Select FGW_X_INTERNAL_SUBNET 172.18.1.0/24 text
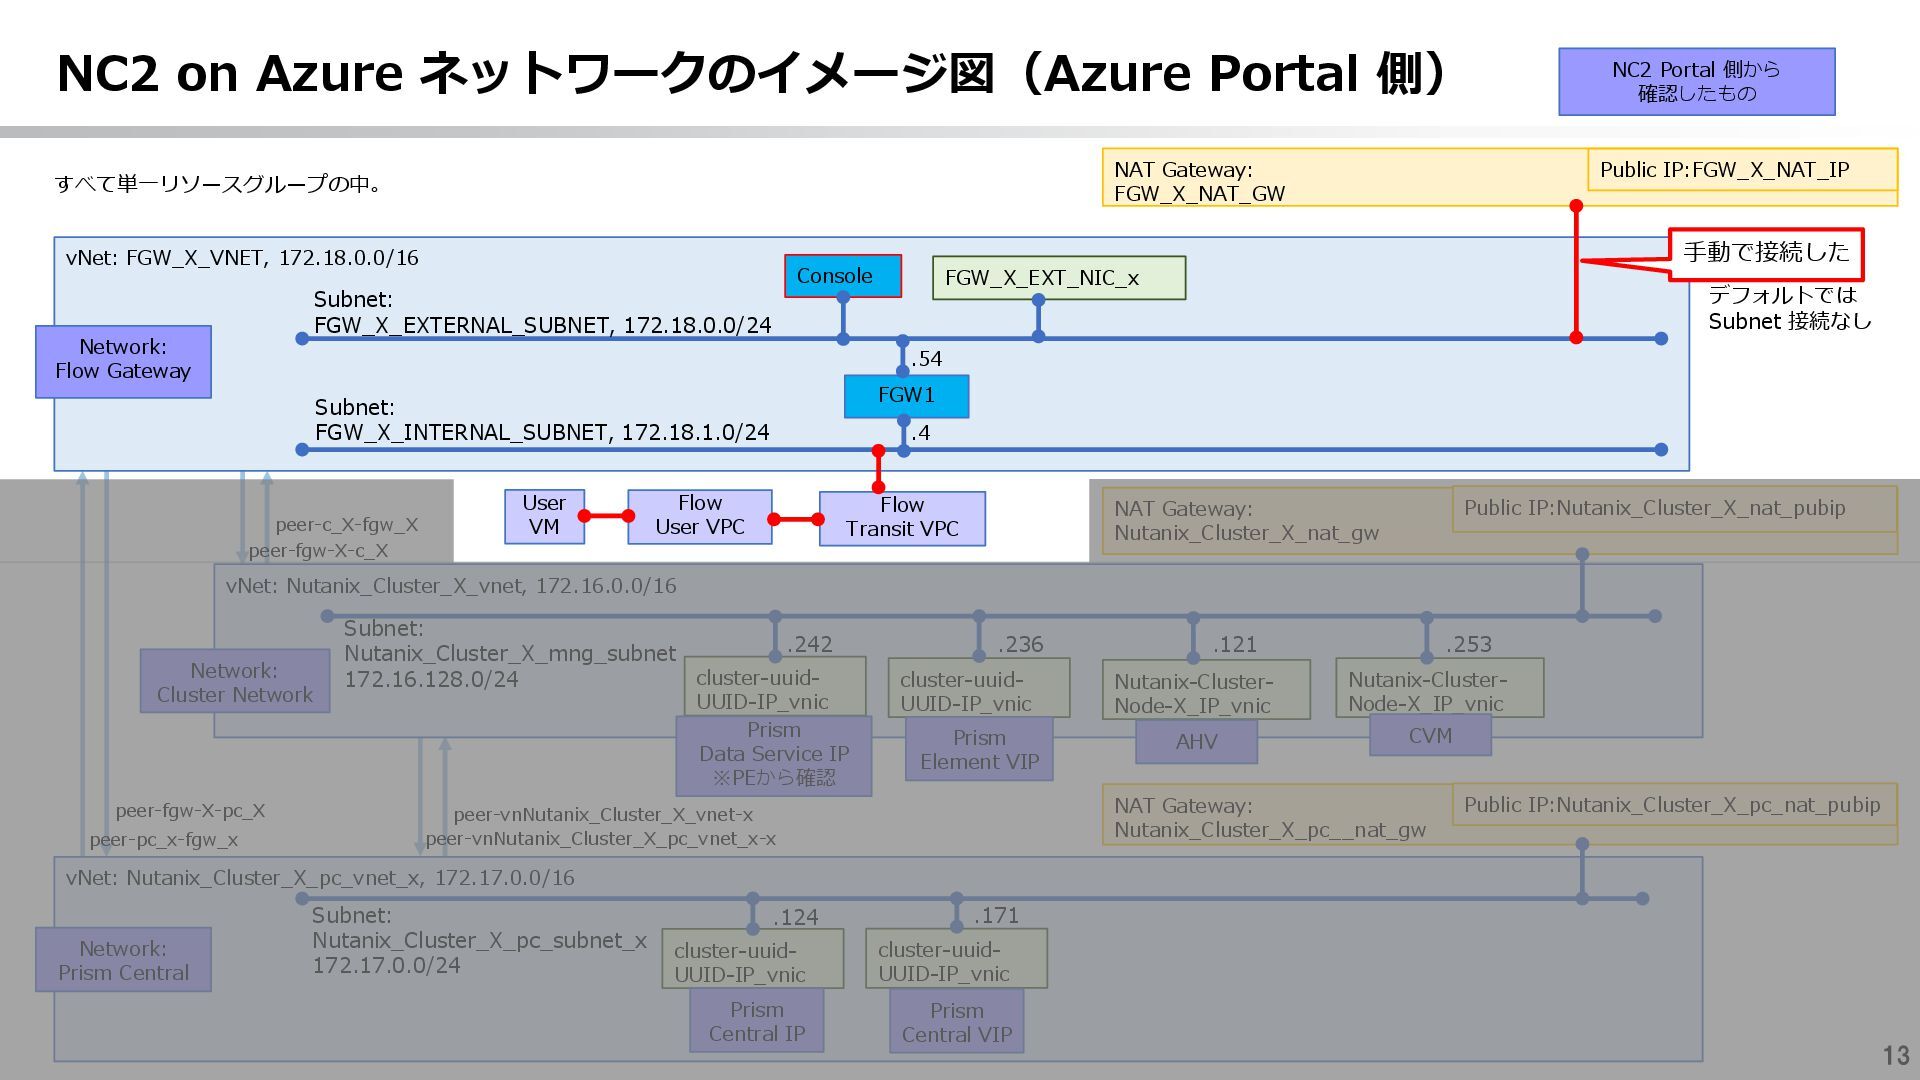The height and width of the screenshot is (1080, 1920). (542, 432)
